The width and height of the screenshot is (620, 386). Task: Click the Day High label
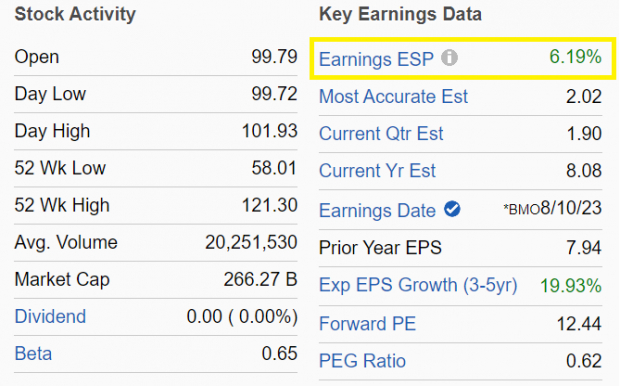(52, 131)
